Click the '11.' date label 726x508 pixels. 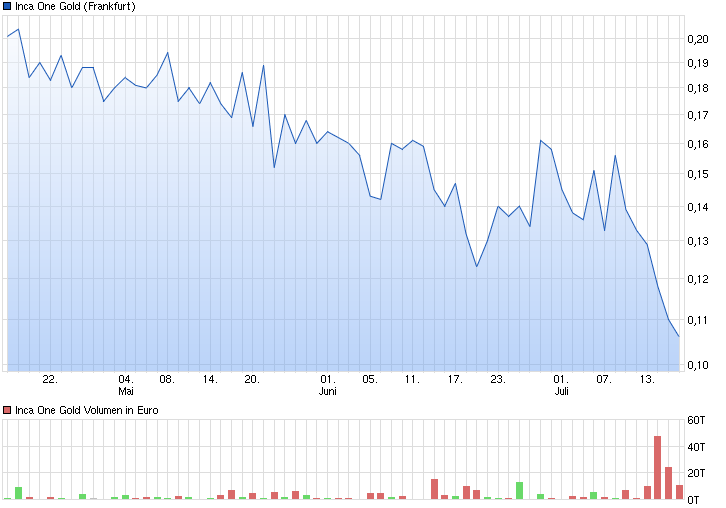[413, 380]
